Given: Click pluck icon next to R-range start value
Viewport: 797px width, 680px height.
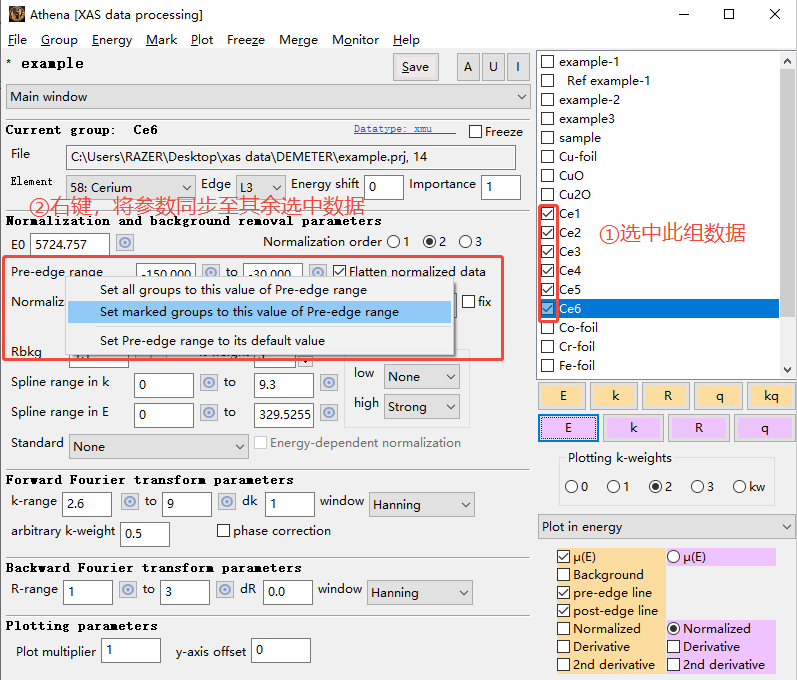Looking at the screenshot, I should 129,590.
